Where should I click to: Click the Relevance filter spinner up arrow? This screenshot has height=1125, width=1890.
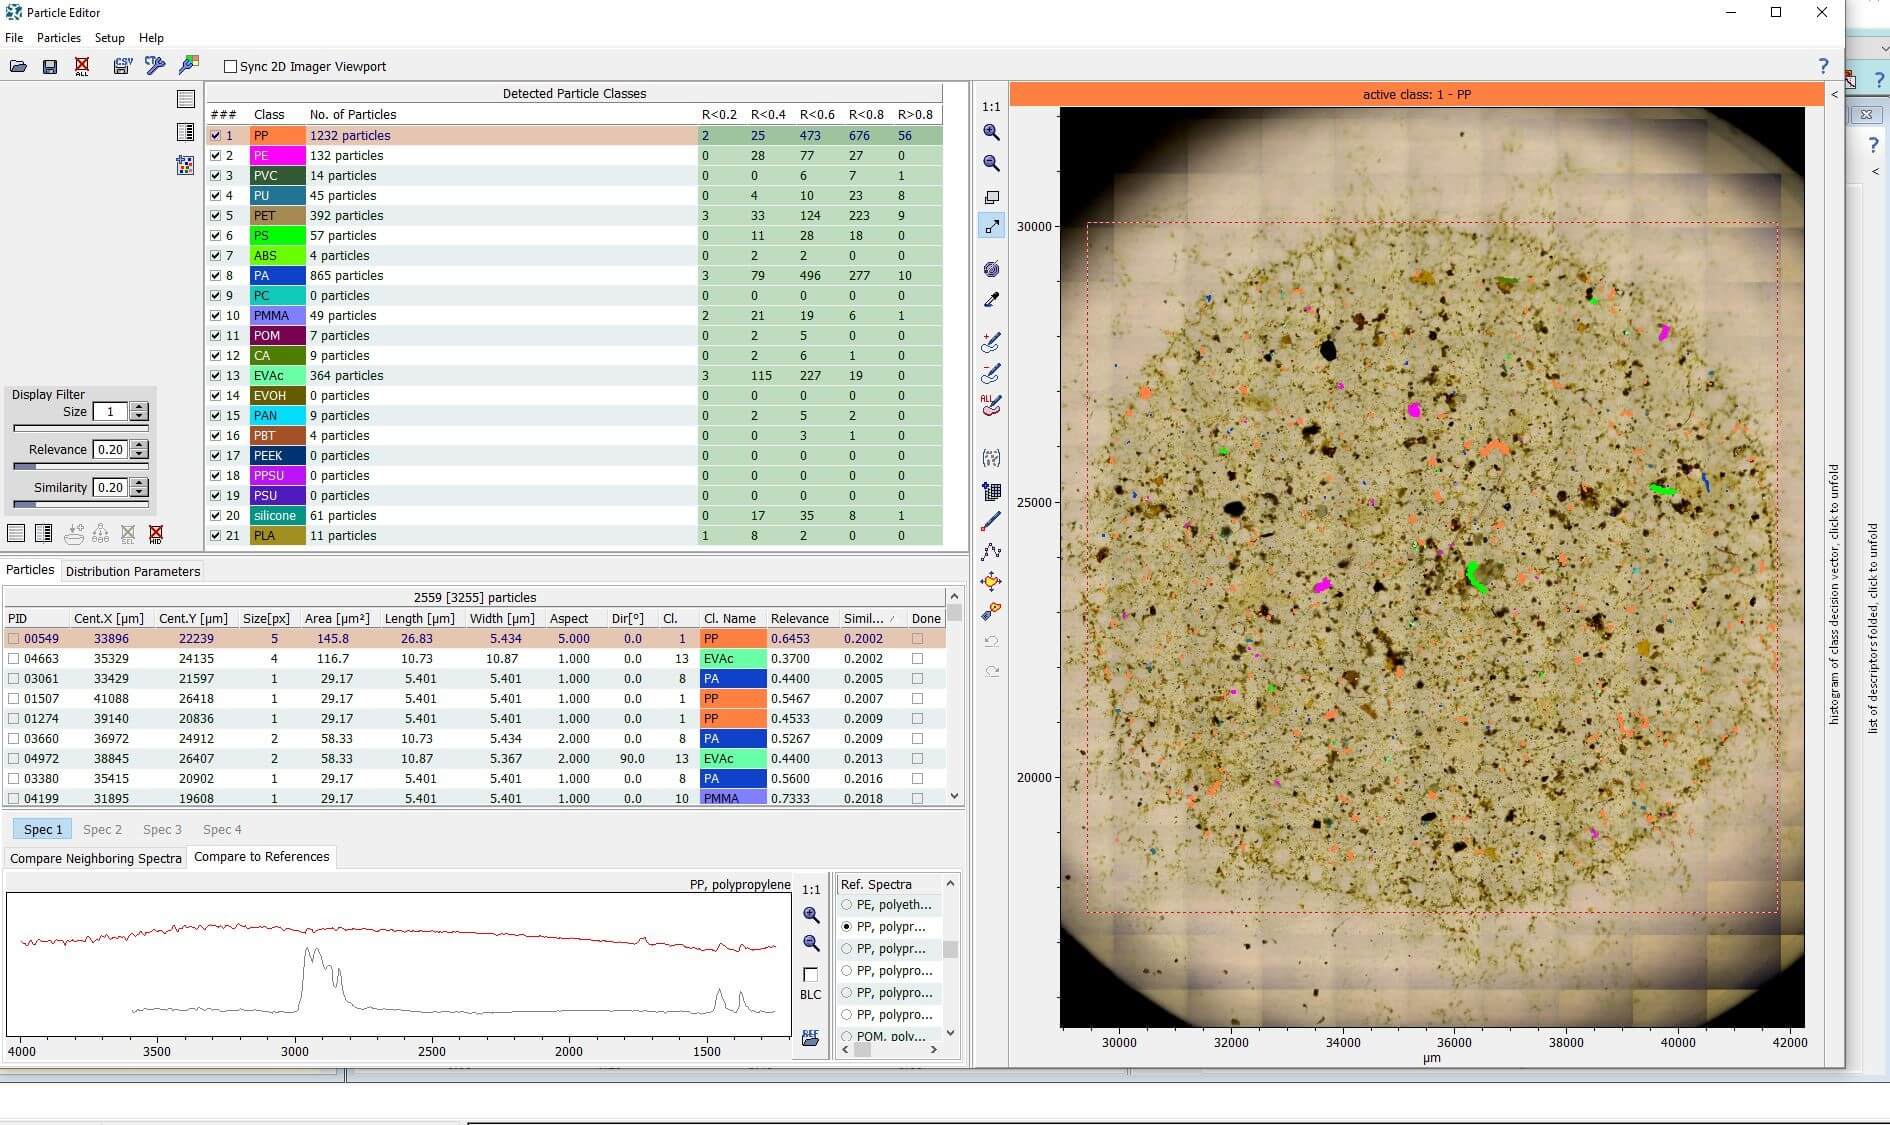(x=139, y=445)
